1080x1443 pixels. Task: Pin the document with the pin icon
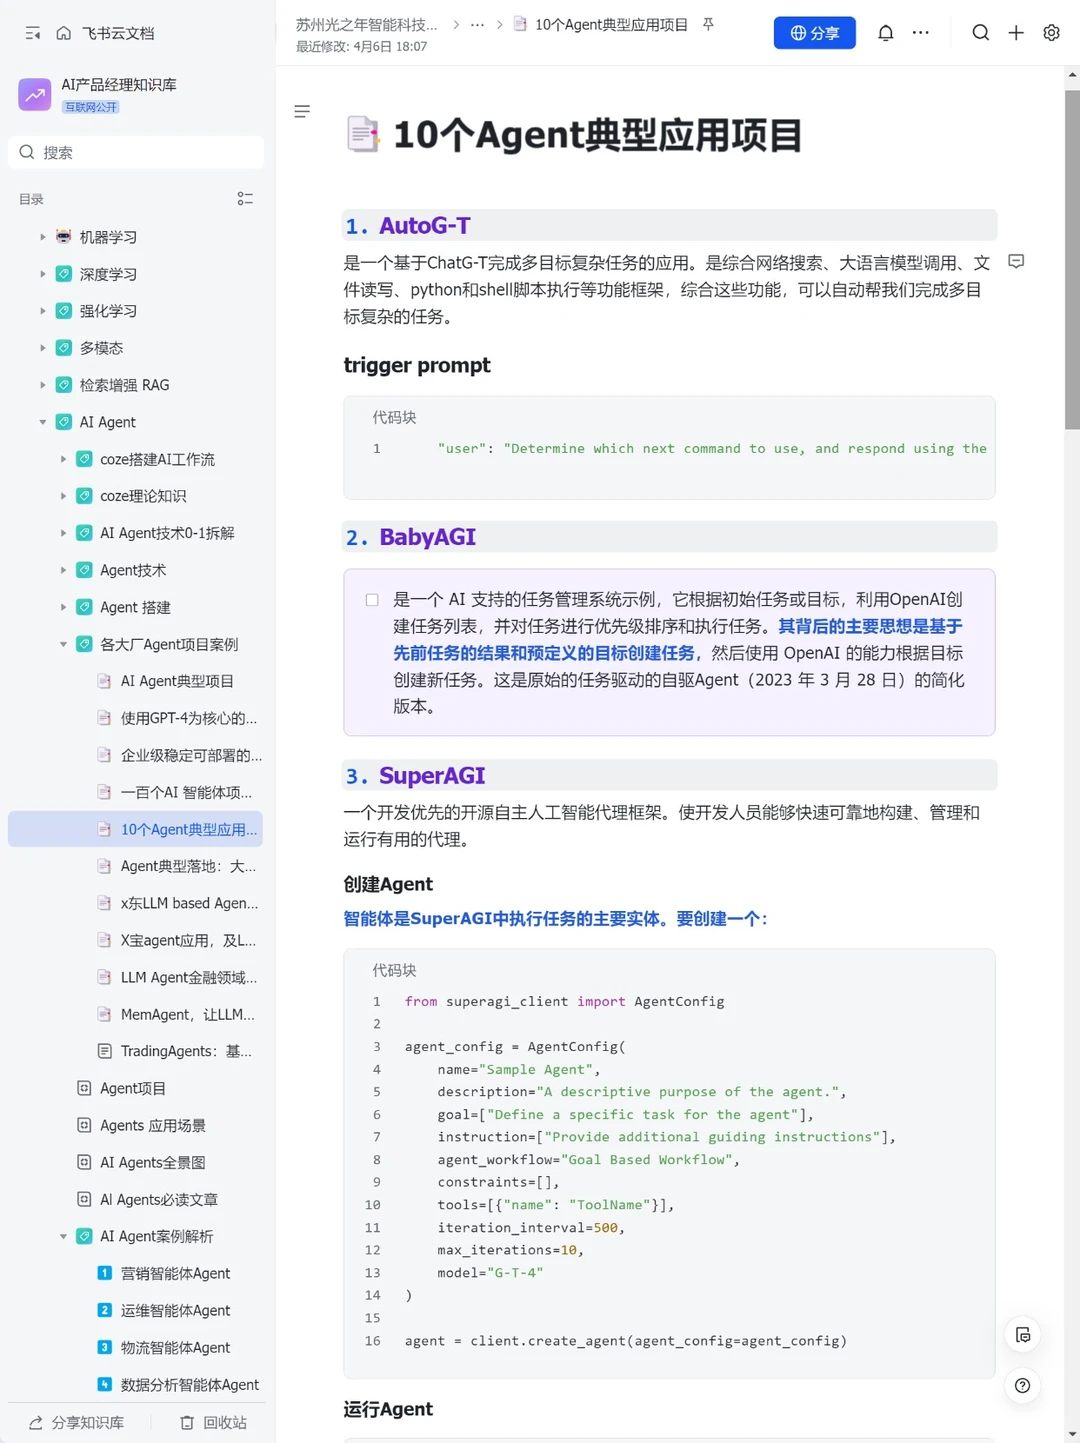[x=708, y=24]
